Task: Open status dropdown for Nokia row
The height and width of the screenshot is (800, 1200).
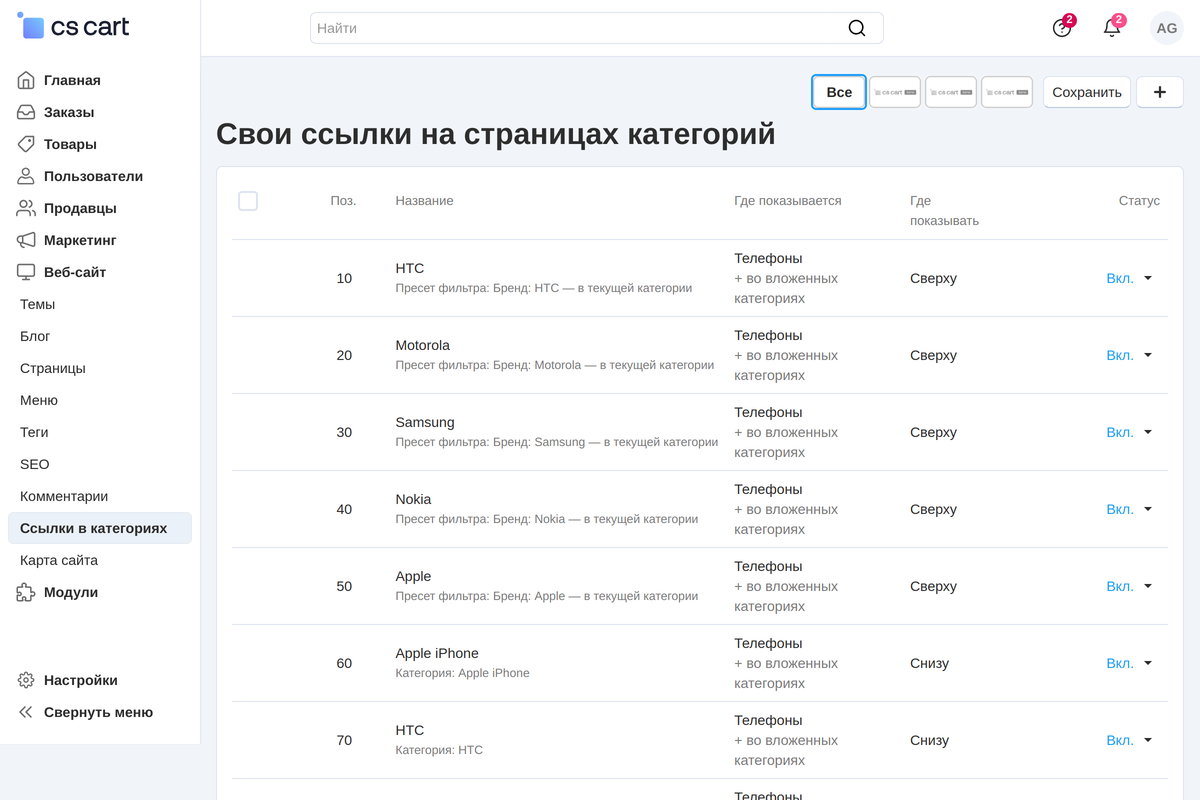Action: [1130, 509]
